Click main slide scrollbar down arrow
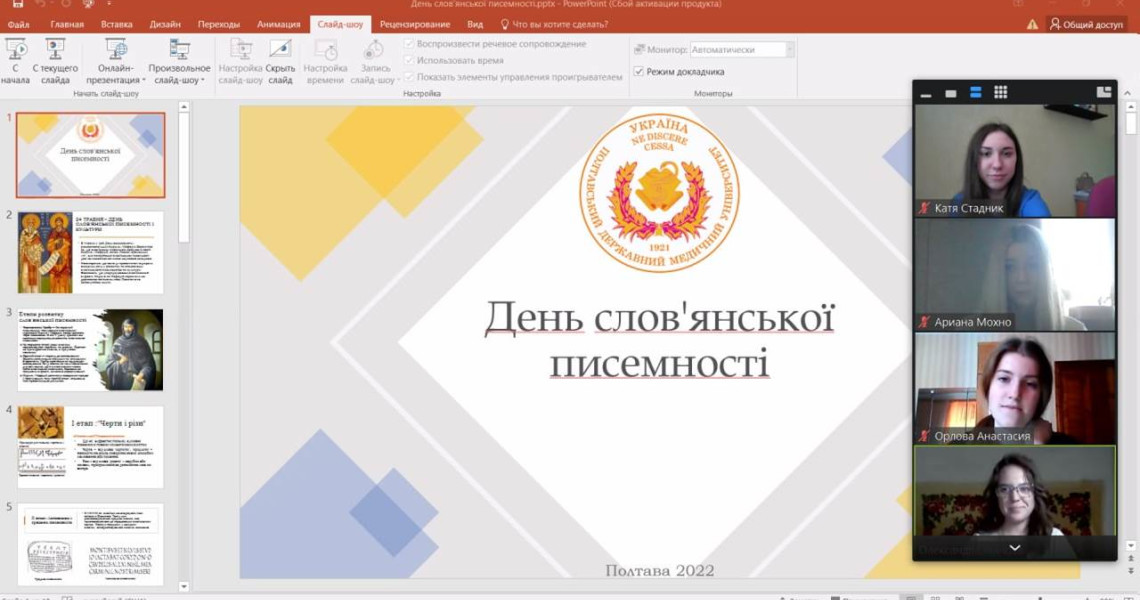 click(1131, 545)
